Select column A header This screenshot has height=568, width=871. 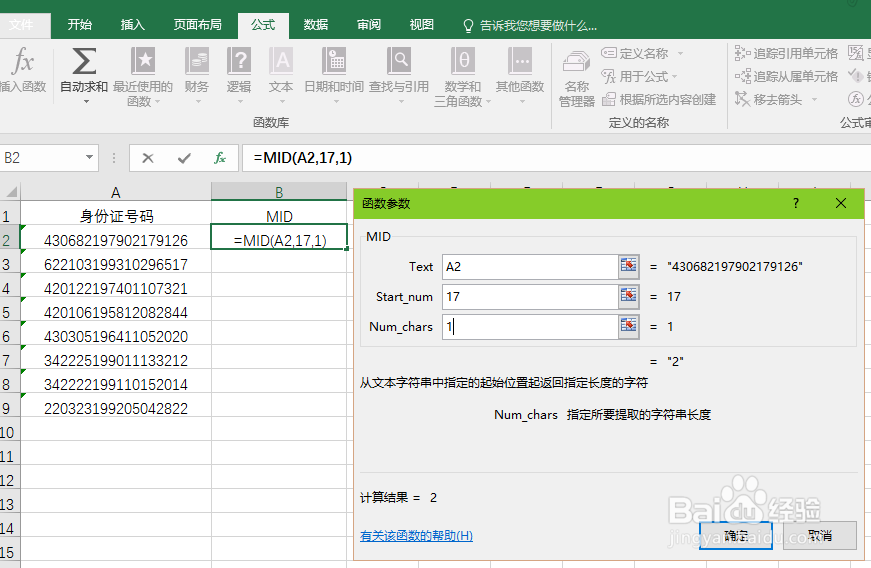pyautogui.click(x=116, y=192)
